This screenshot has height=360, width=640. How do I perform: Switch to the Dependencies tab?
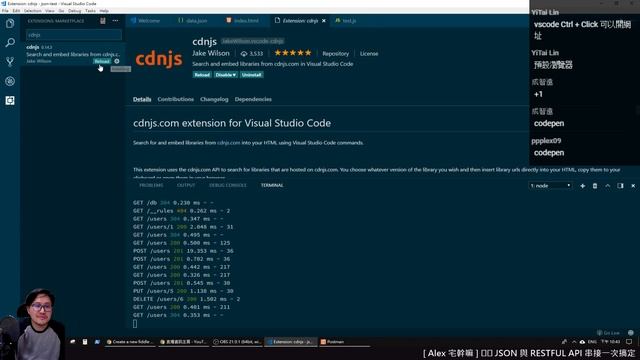point(253,99)
